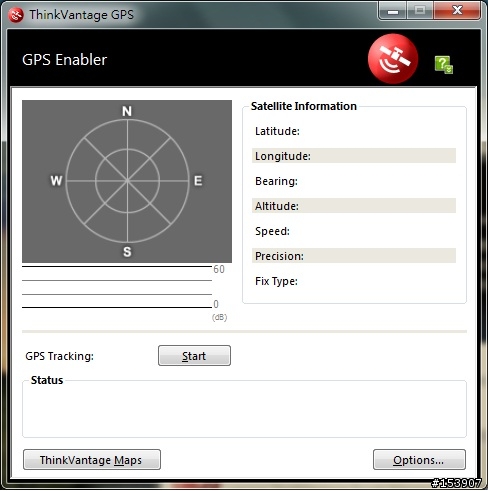Screen dimensions: 488x491
Task: Click the N marker on compass
Action: coord(127,111)
